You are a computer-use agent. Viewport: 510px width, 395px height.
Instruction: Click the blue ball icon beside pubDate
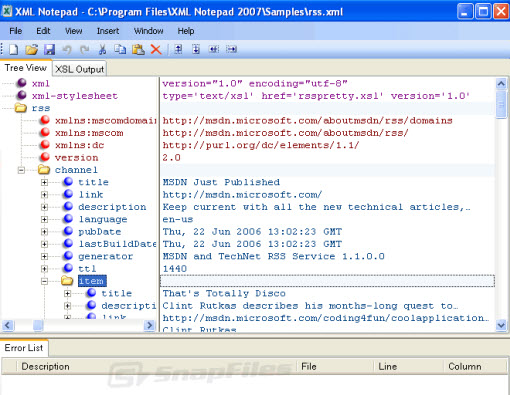coord(68,231)
